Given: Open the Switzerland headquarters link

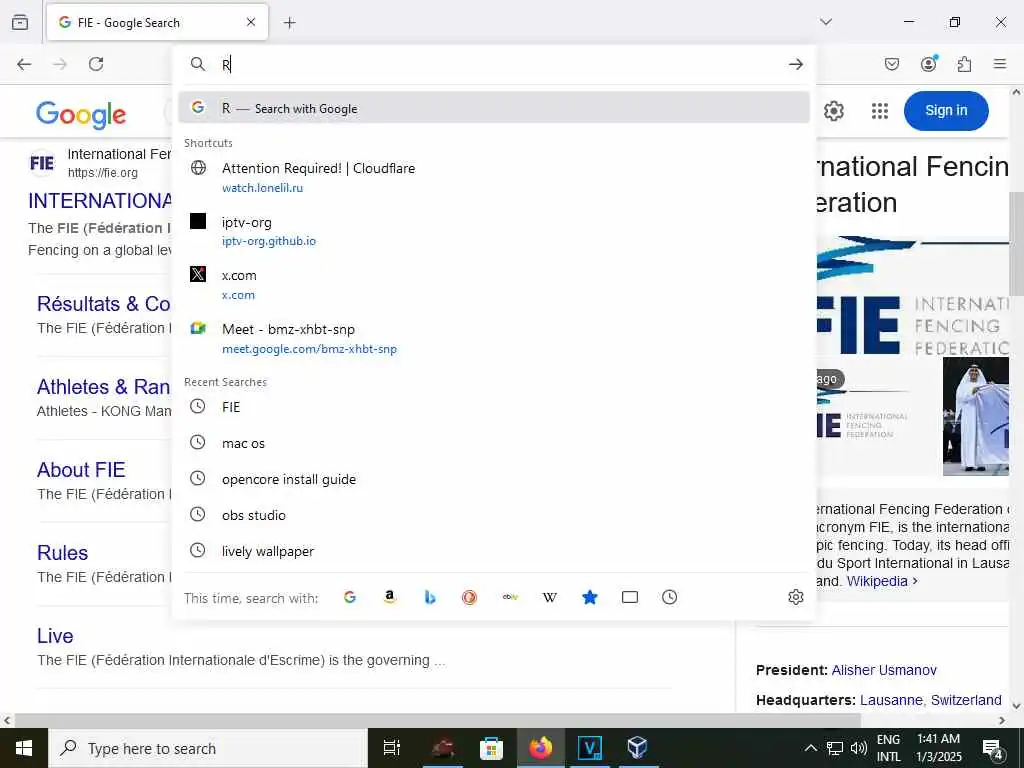Looking at the screenshot, I should coord(966,700).
